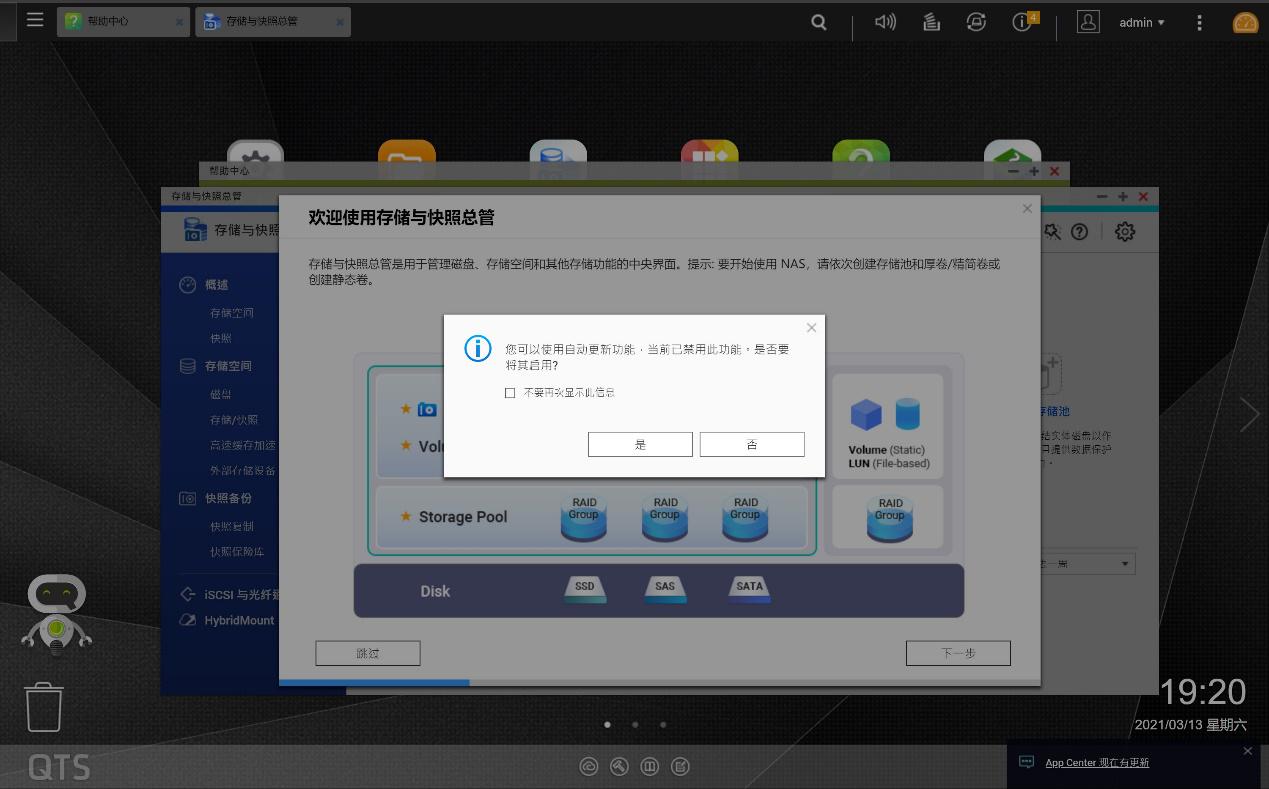Open the QTS main menu hamburger icon
The width and height of the screenshot is (1269, 789).
click(35, 20)
